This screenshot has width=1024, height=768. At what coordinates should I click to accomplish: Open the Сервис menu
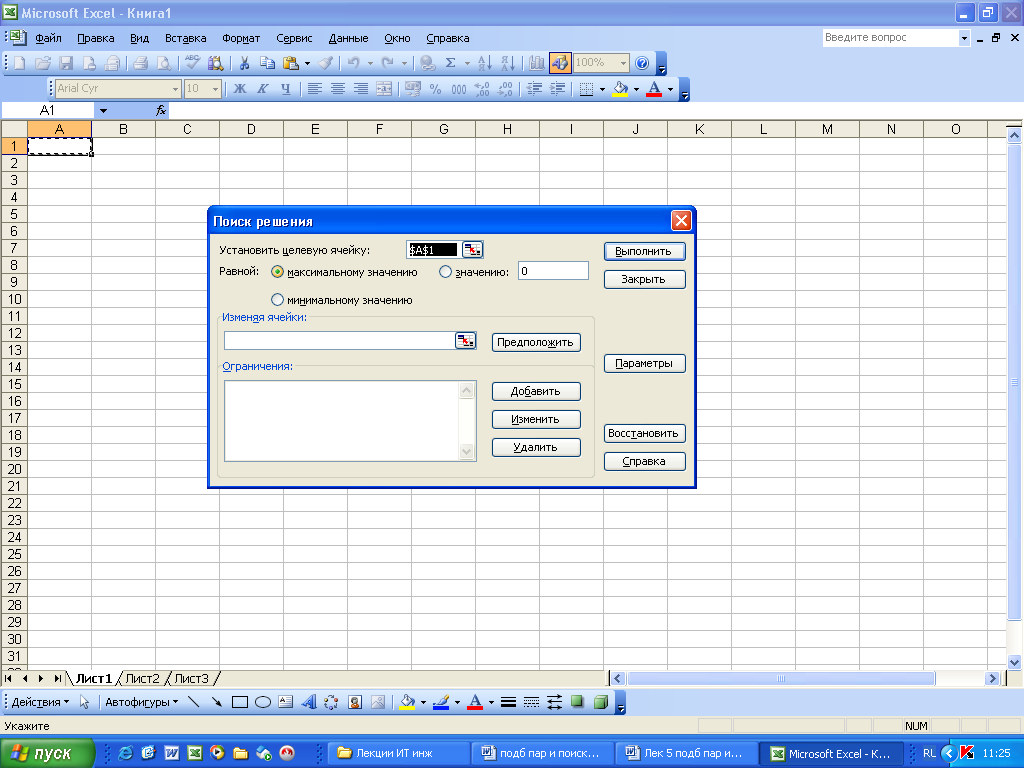coord(294,39)
